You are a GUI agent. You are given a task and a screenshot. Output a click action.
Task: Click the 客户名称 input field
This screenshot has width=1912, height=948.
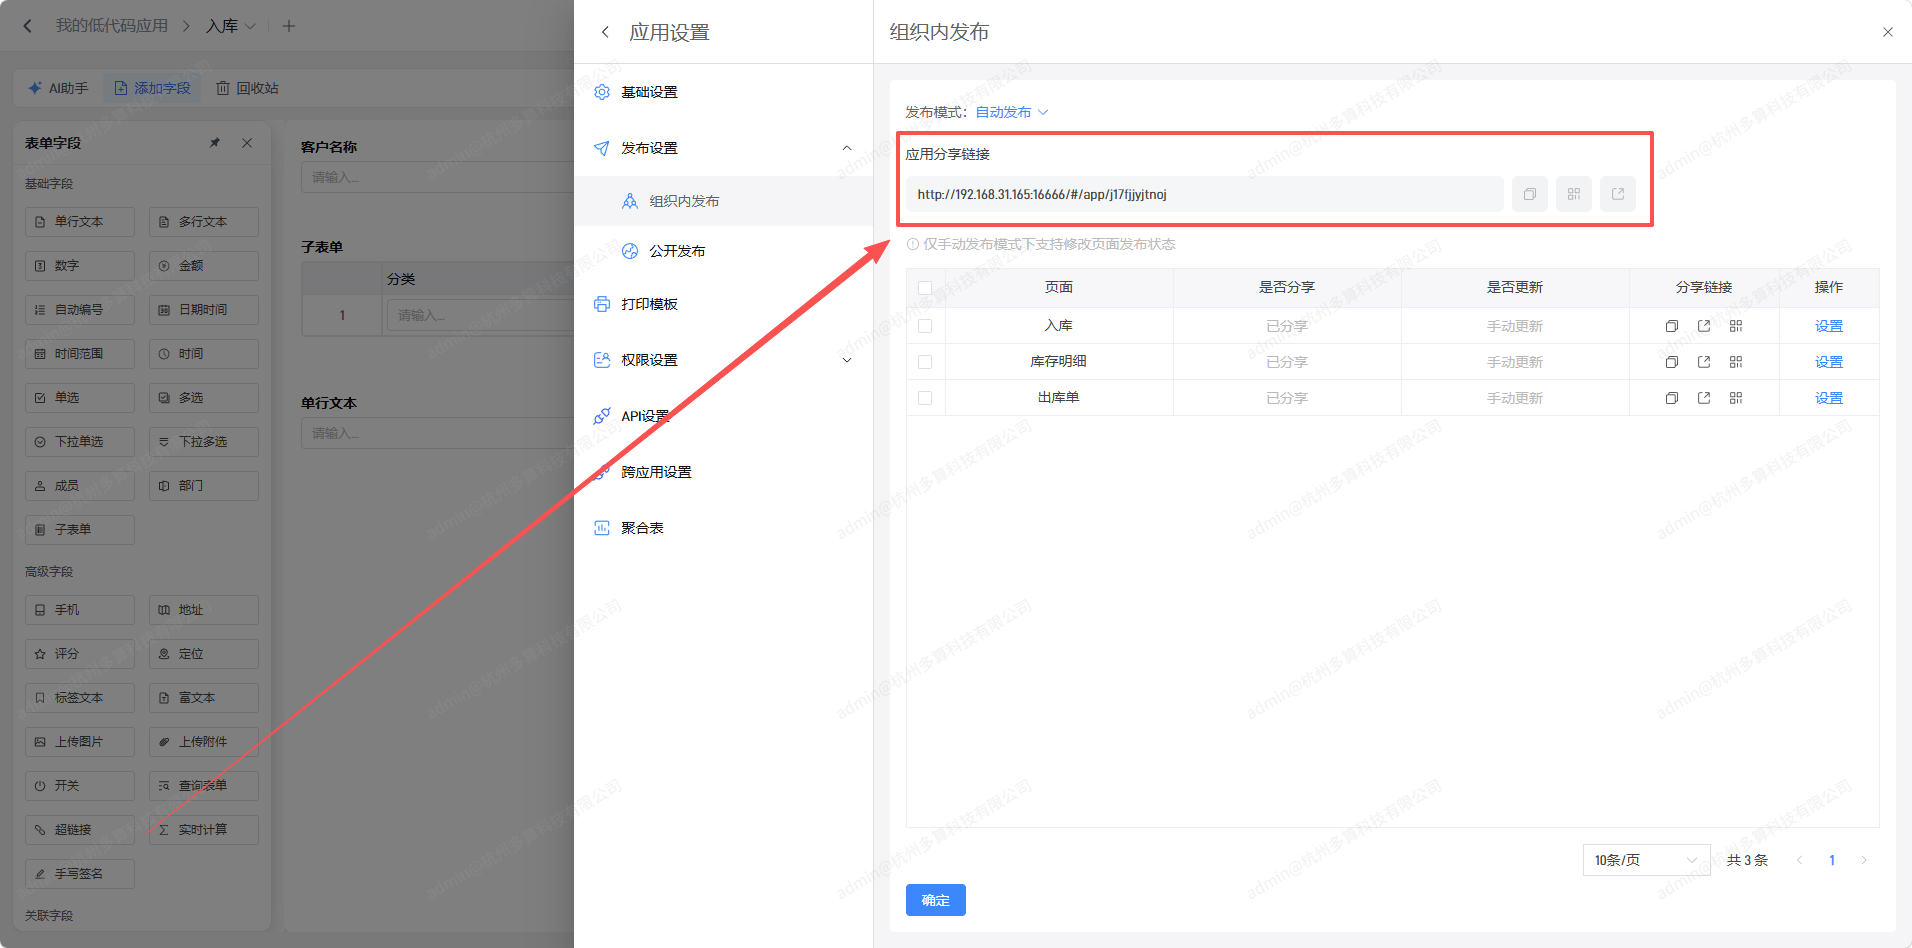437,177
